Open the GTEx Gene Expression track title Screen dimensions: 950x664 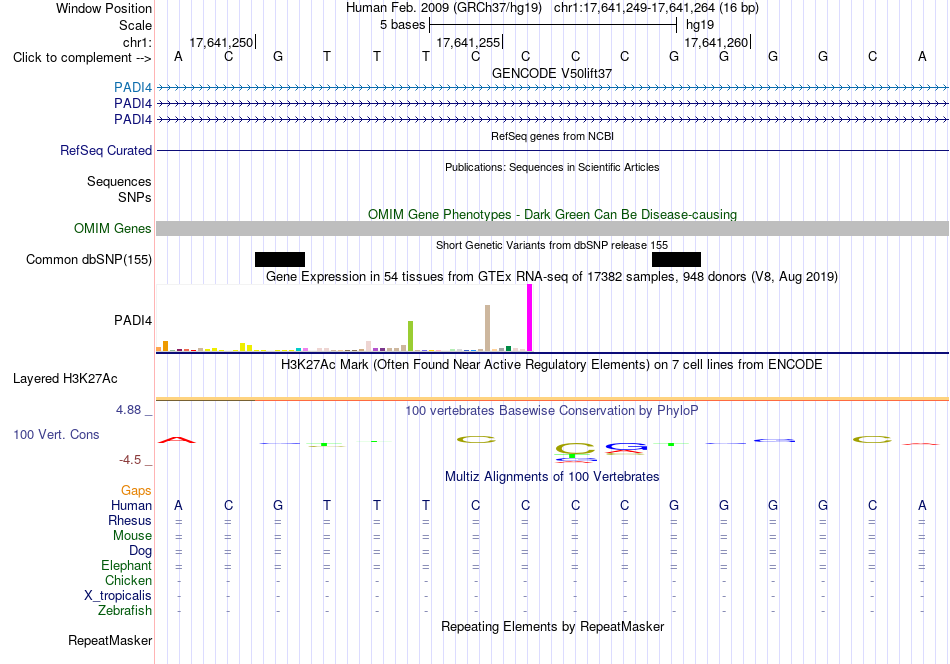coord(552,277)
